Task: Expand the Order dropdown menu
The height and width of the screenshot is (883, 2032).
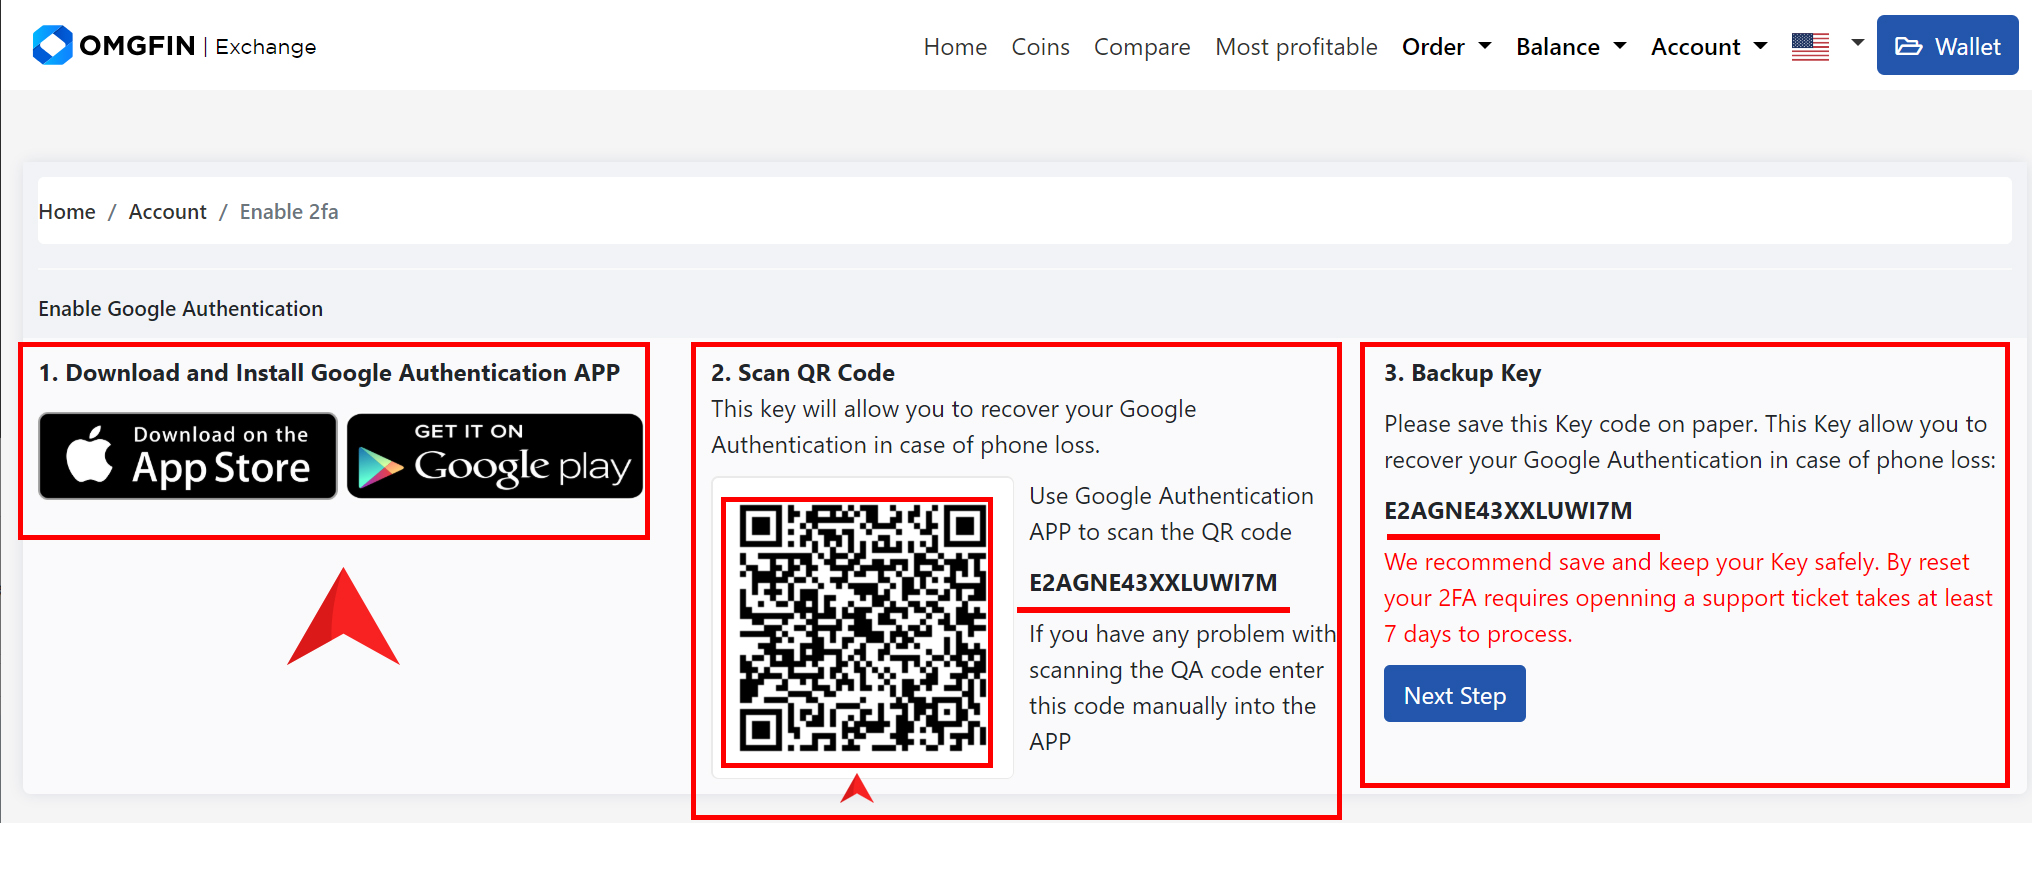Action: 1446,47
